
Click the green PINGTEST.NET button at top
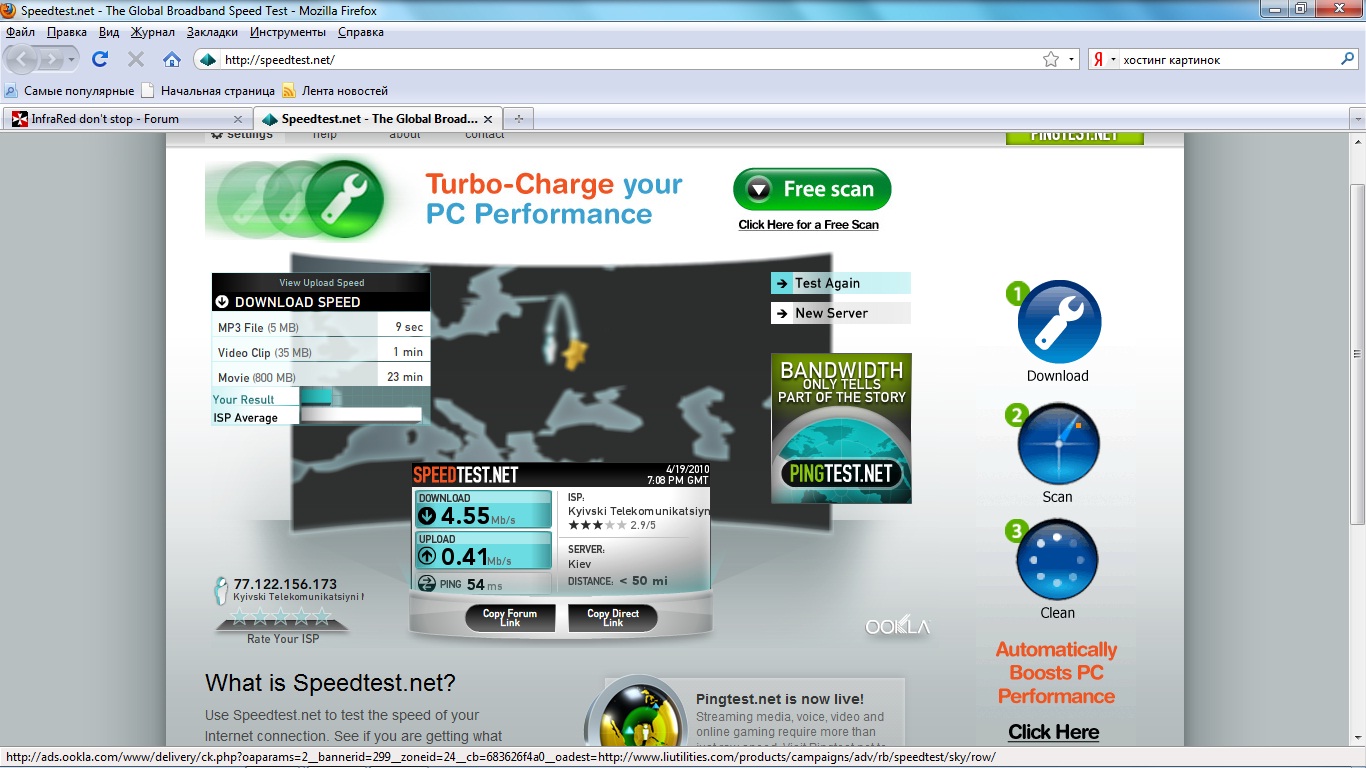(x=1074, y=137)
